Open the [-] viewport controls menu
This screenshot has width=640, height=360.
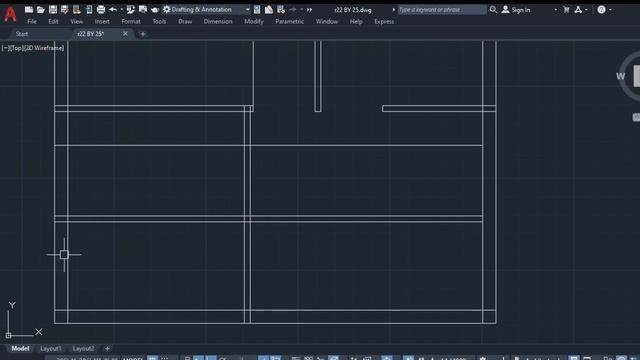(x=5, y=48)
